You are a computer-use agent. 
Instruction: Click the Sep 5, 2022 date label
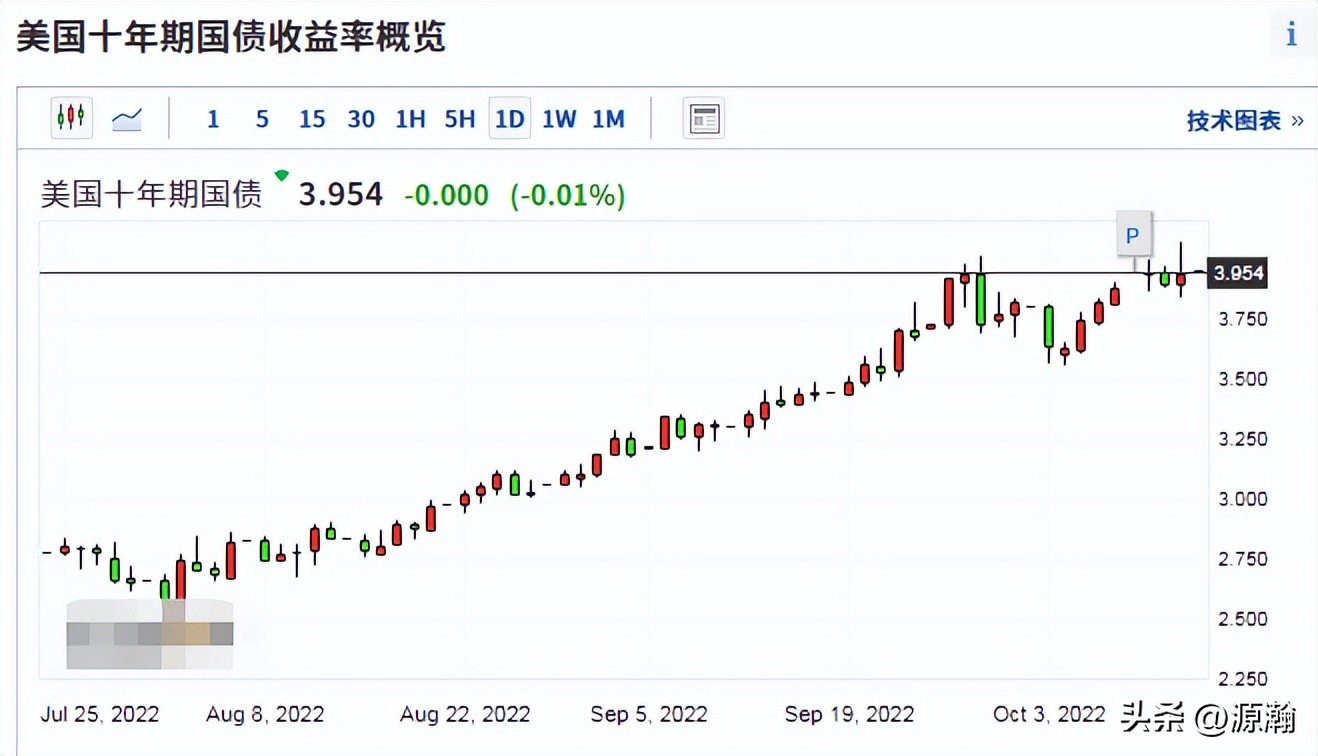(649, 714)
